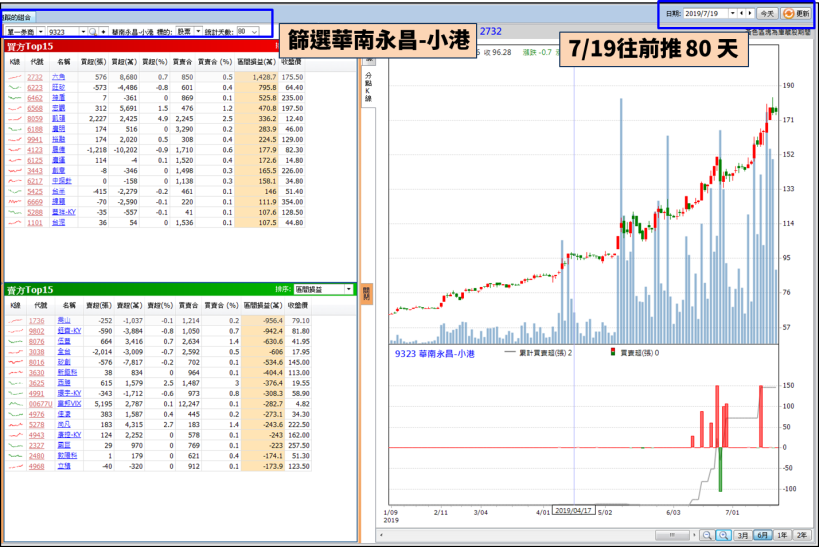Viewport: 819px width, 547px height.
Task: Open the 標的 股票 dropdown
Action: (x=198, y=31)
